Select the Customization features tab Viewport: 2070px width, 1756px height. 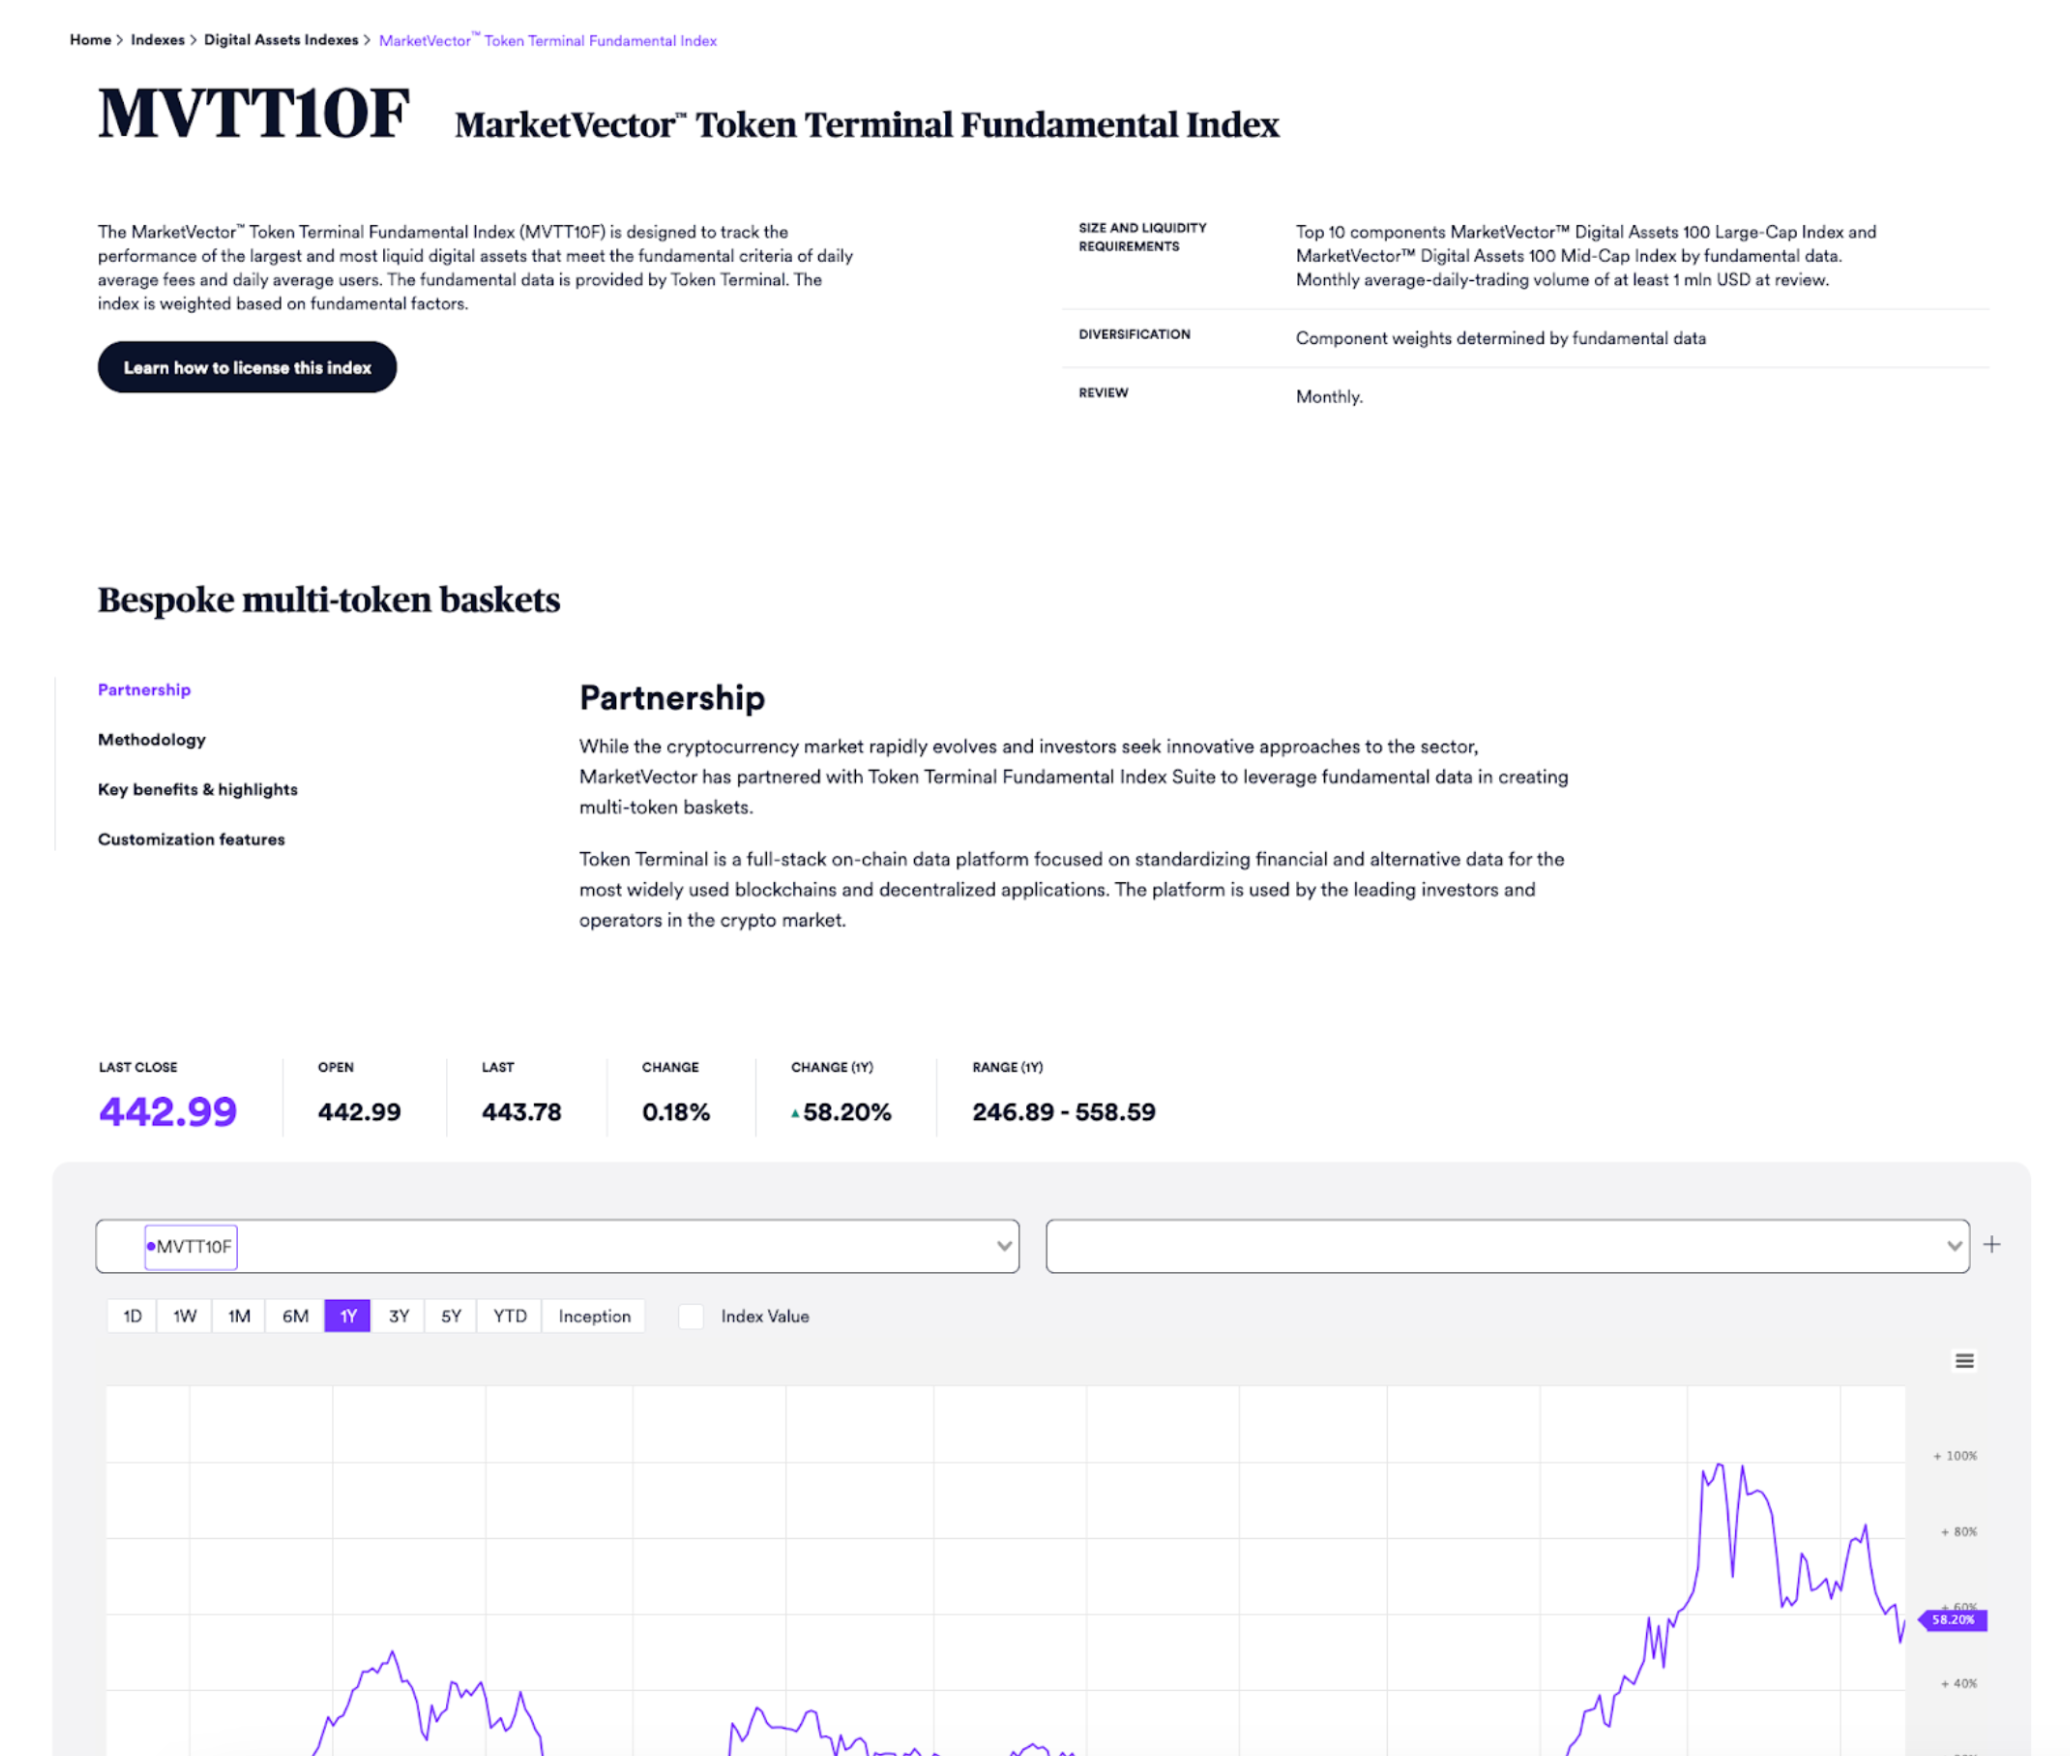click(x=191, y=839)
